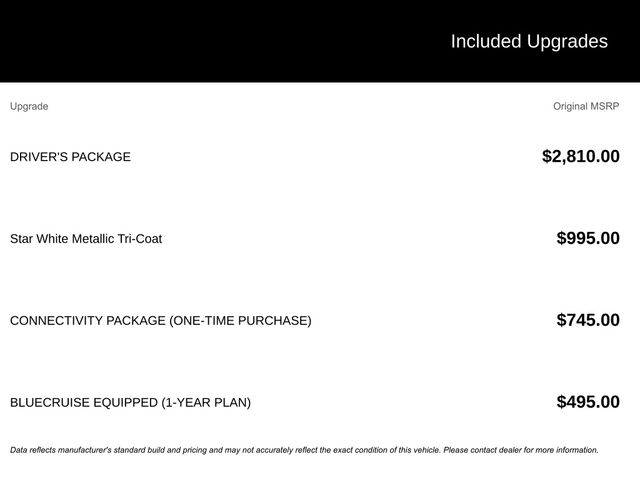Click the $2,810.00 price
This screenshot has height=480, width=640.
pos(580,156)
